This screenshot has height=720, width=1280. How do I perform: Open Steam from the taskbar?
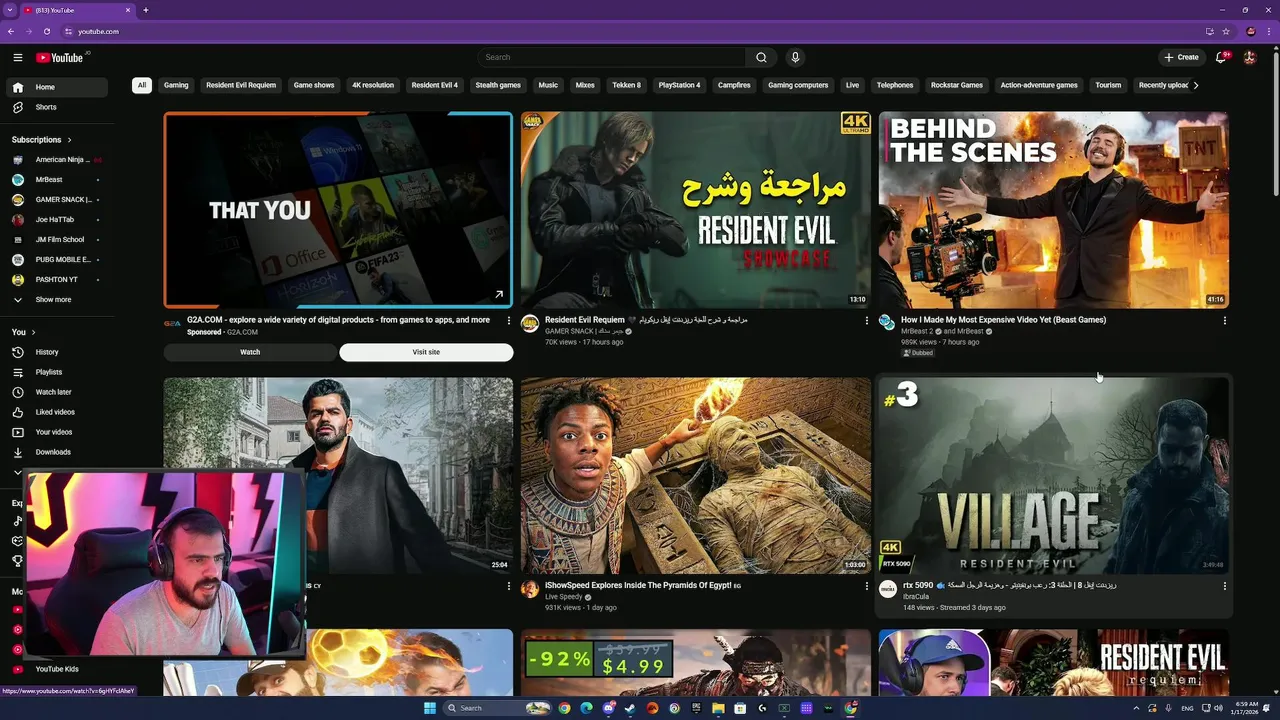630,708
